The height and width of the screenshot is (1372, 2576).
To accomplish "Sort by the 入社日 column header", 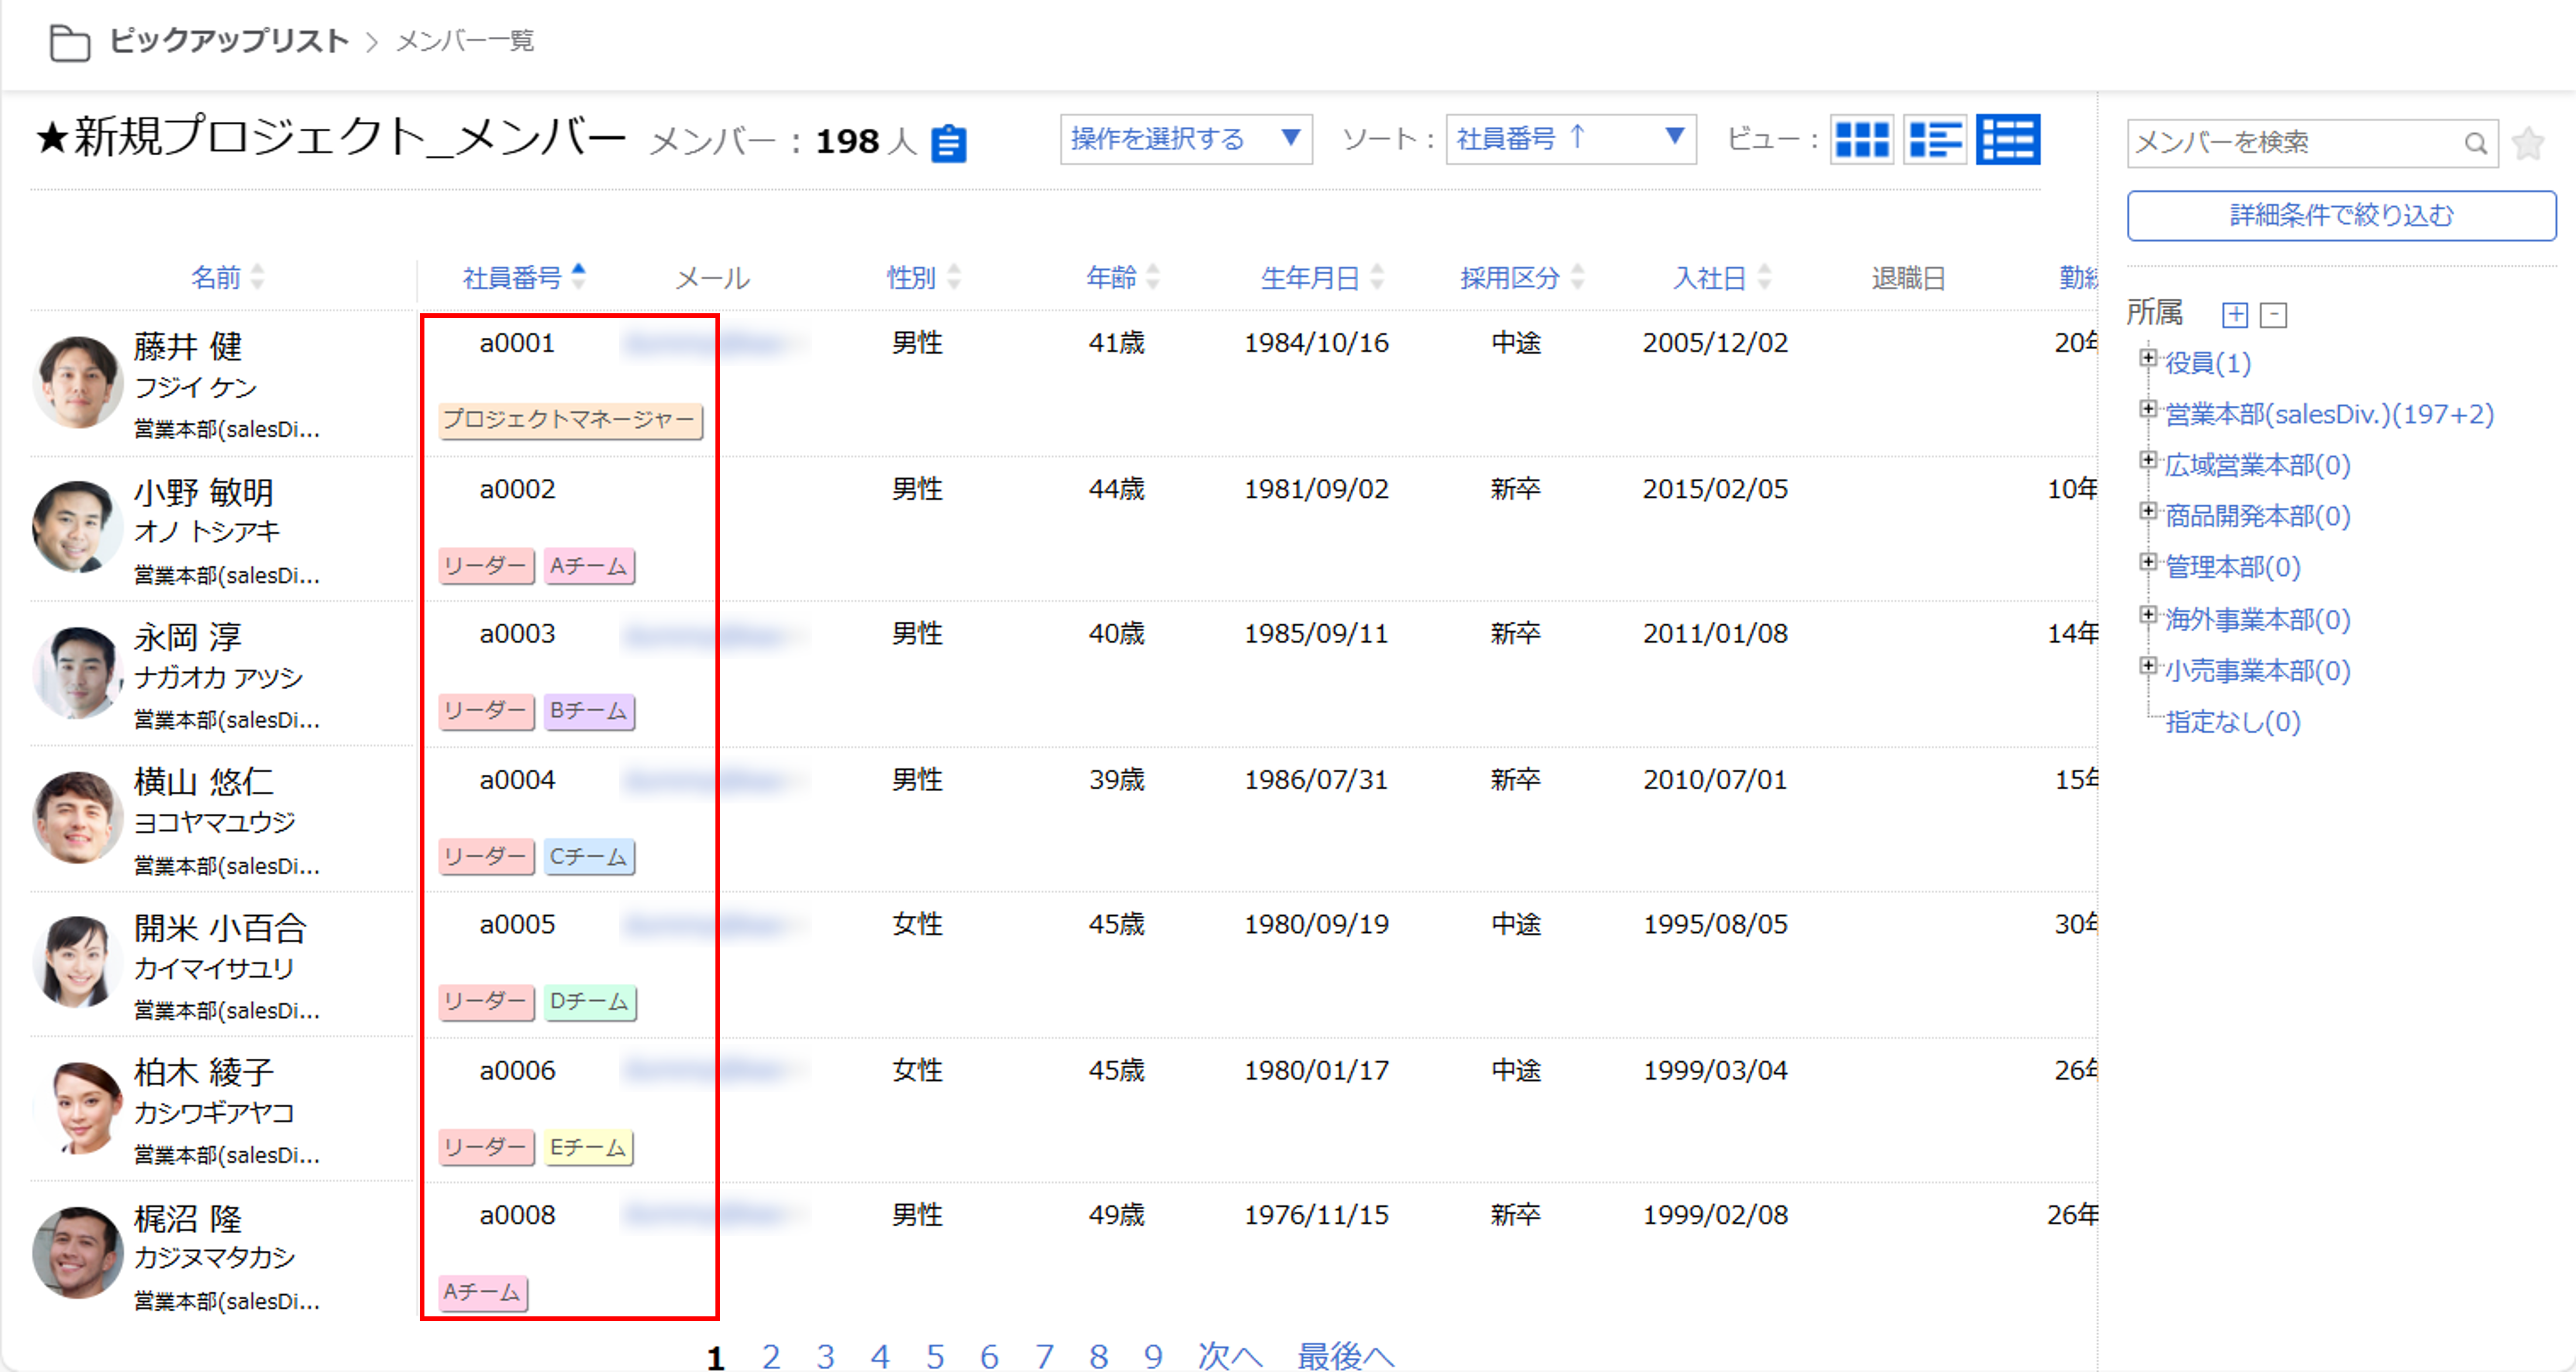I will pos(1709,277).
